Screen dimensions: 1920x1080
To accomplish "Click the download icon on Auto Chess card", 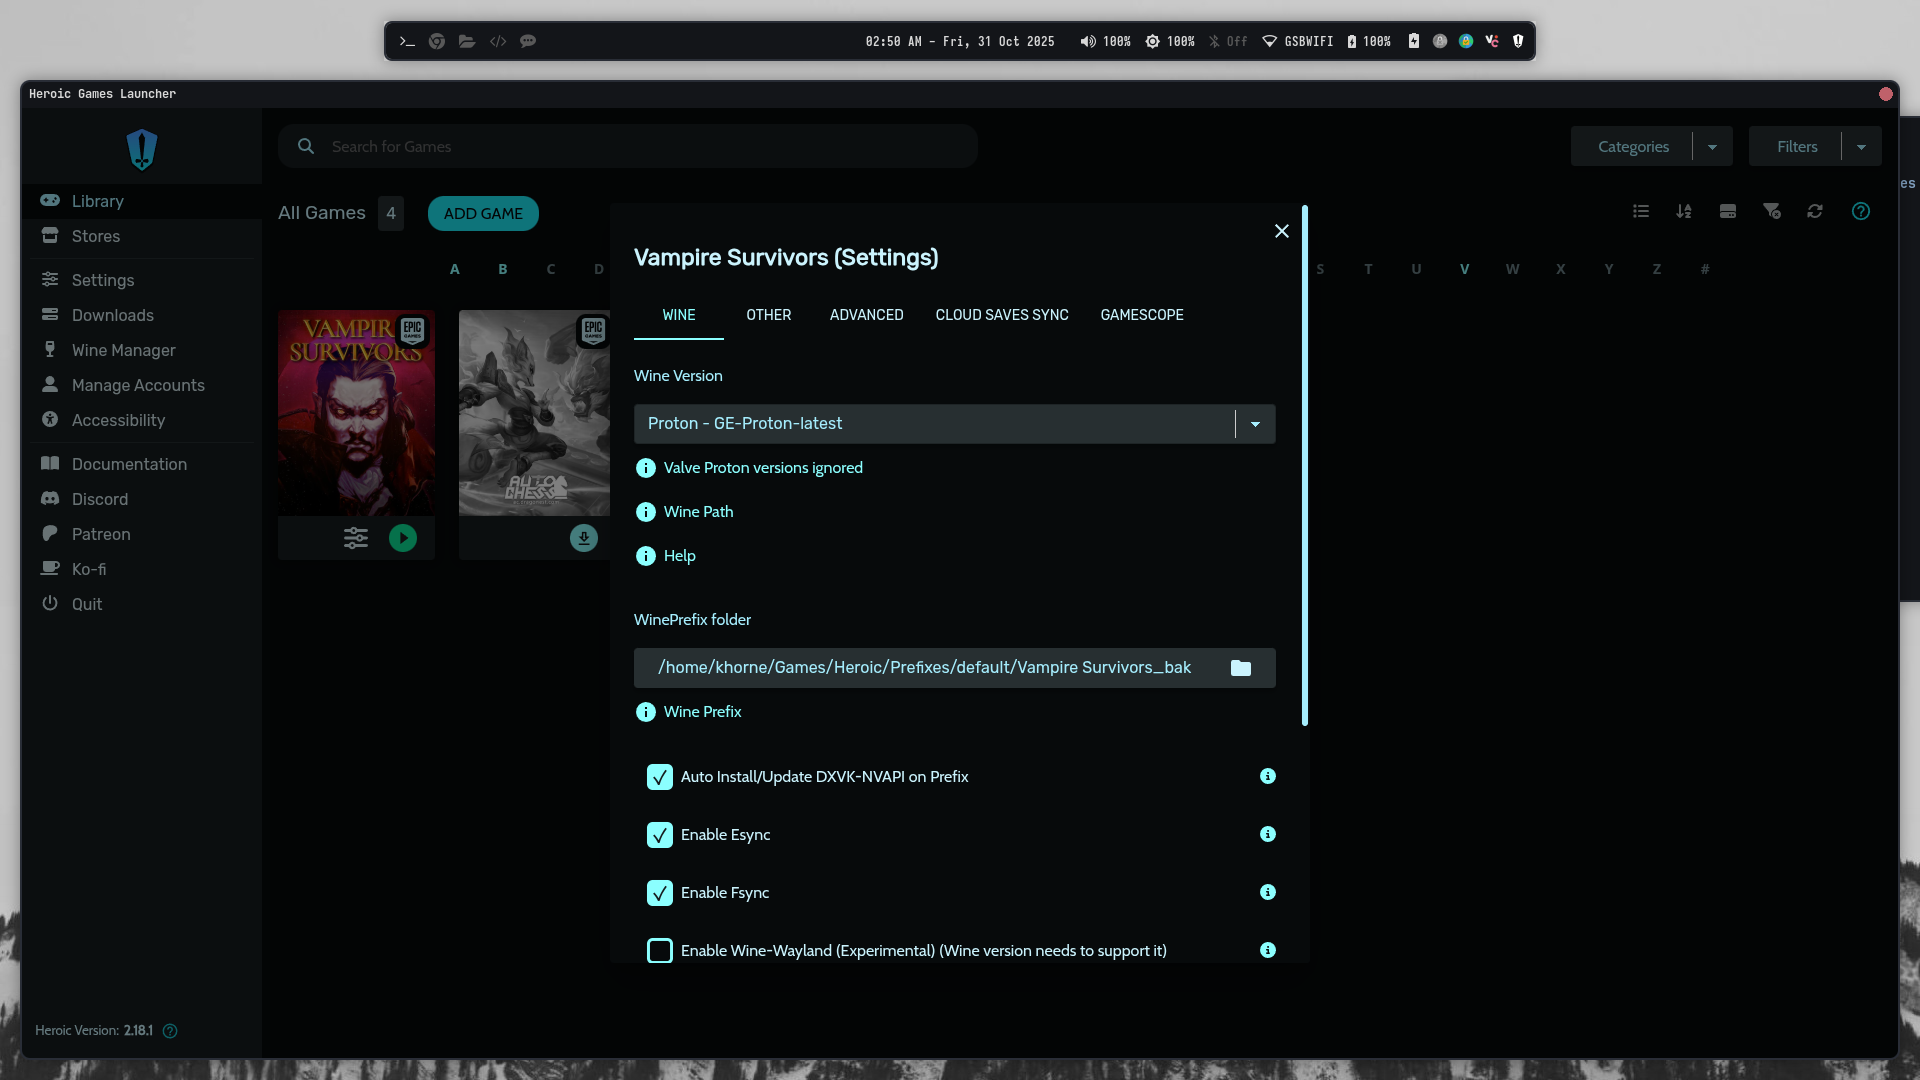I will point(584,538).
